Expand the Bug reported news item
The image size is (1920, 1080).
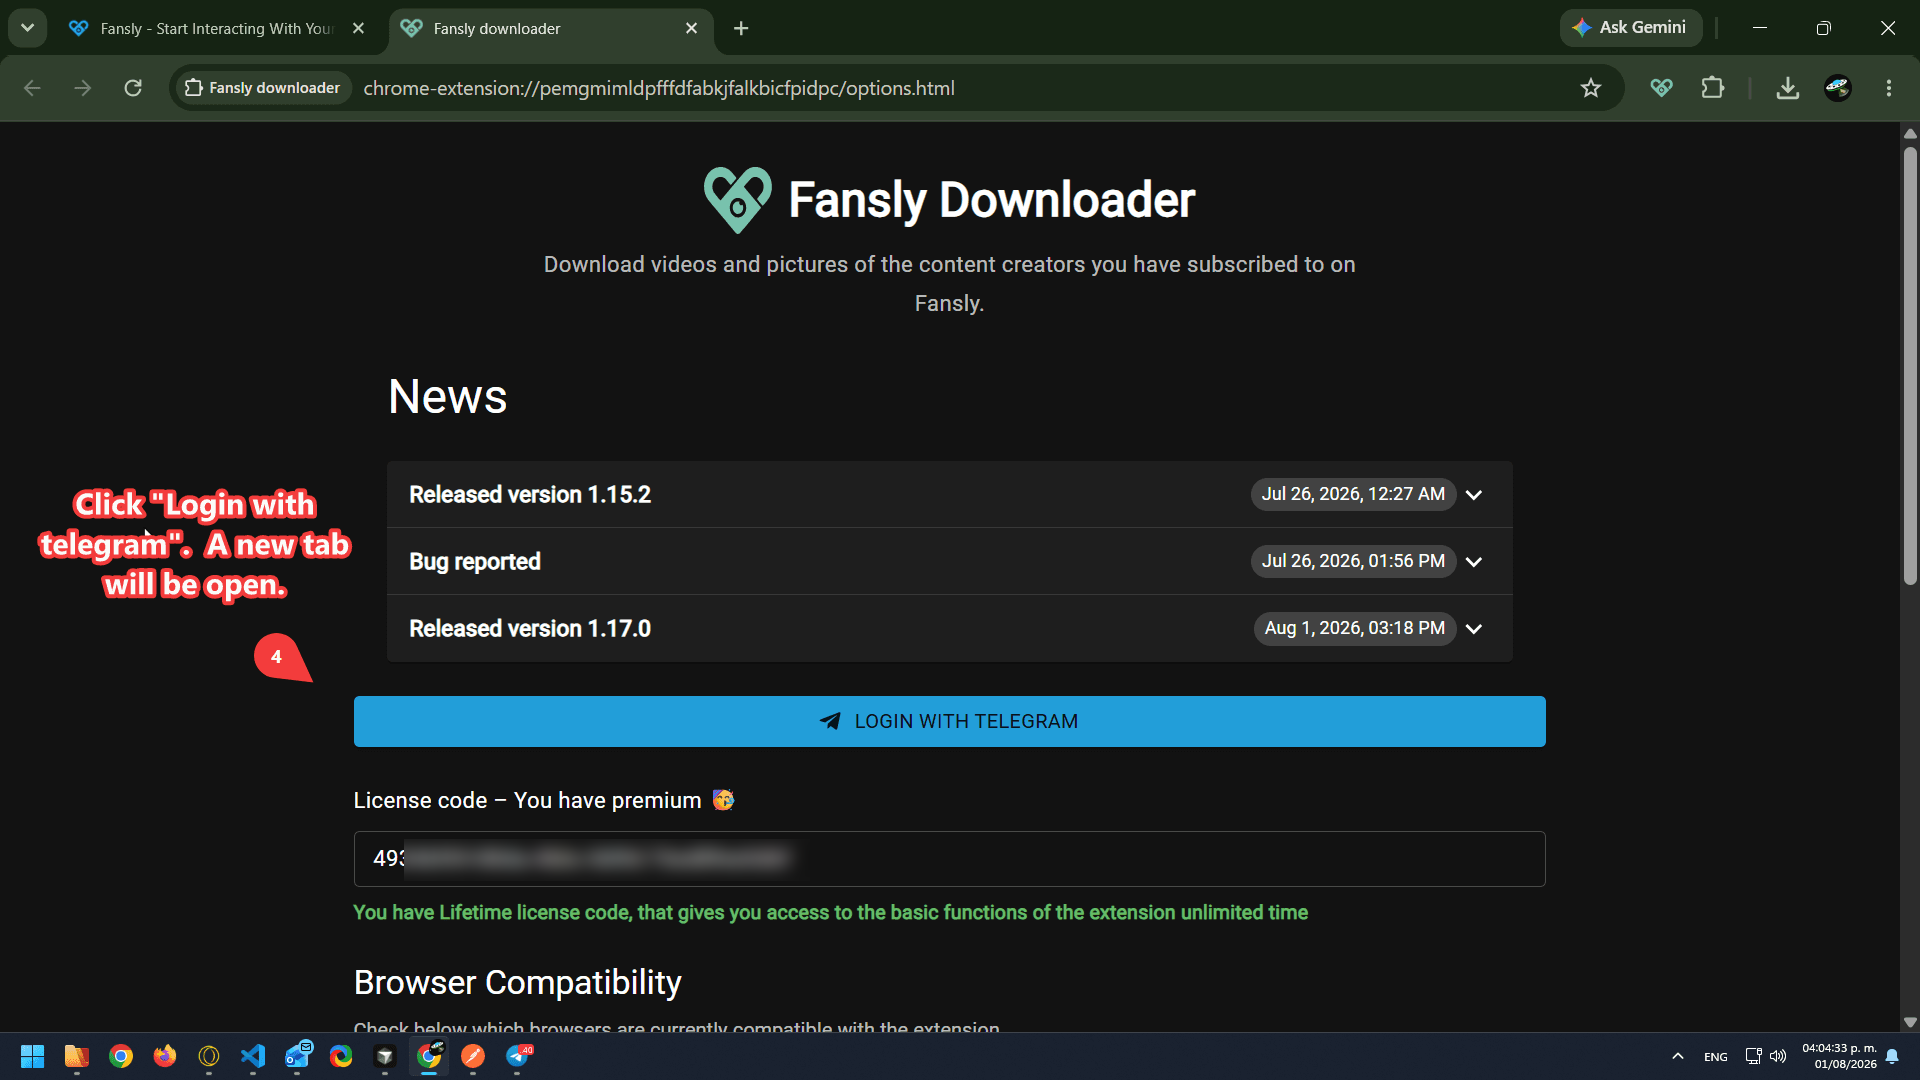pos(949,561)
